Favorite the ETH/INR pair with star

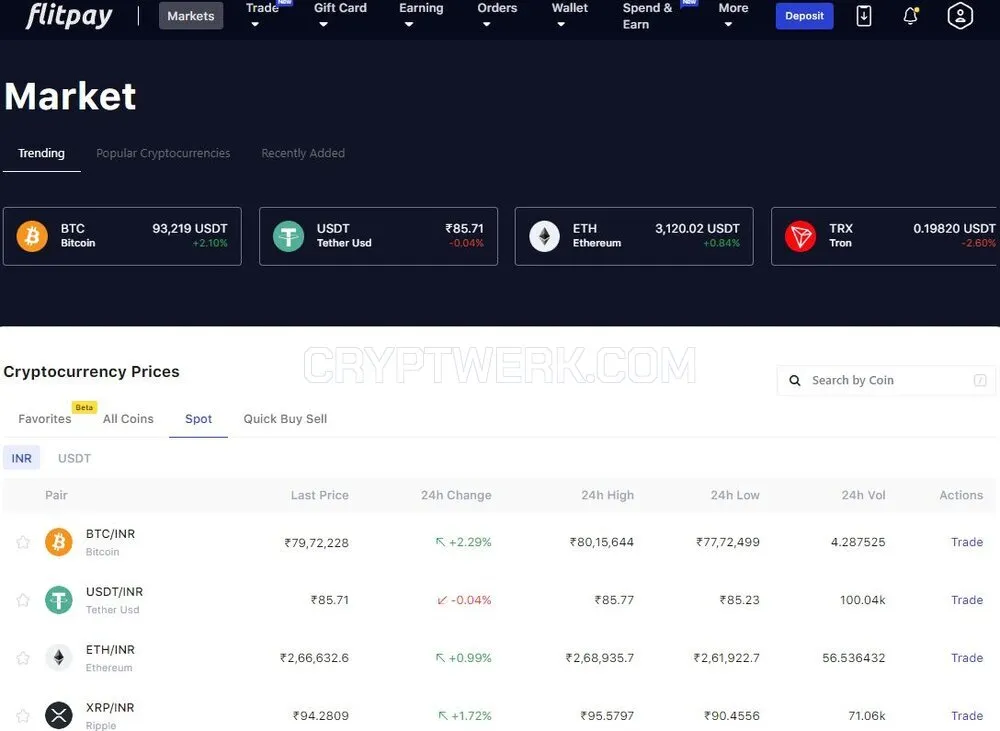tap(23, 658)
